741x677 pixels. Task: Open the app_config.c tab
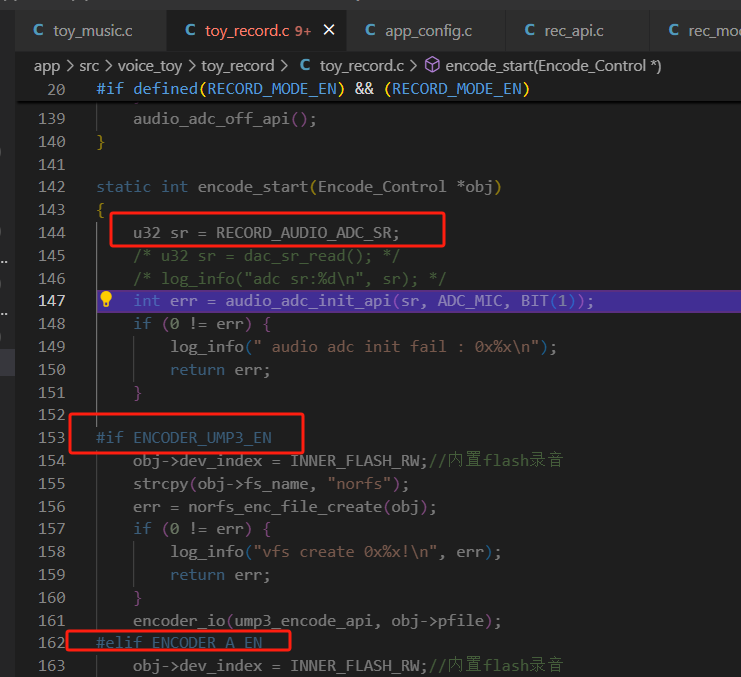coord(426,31)
